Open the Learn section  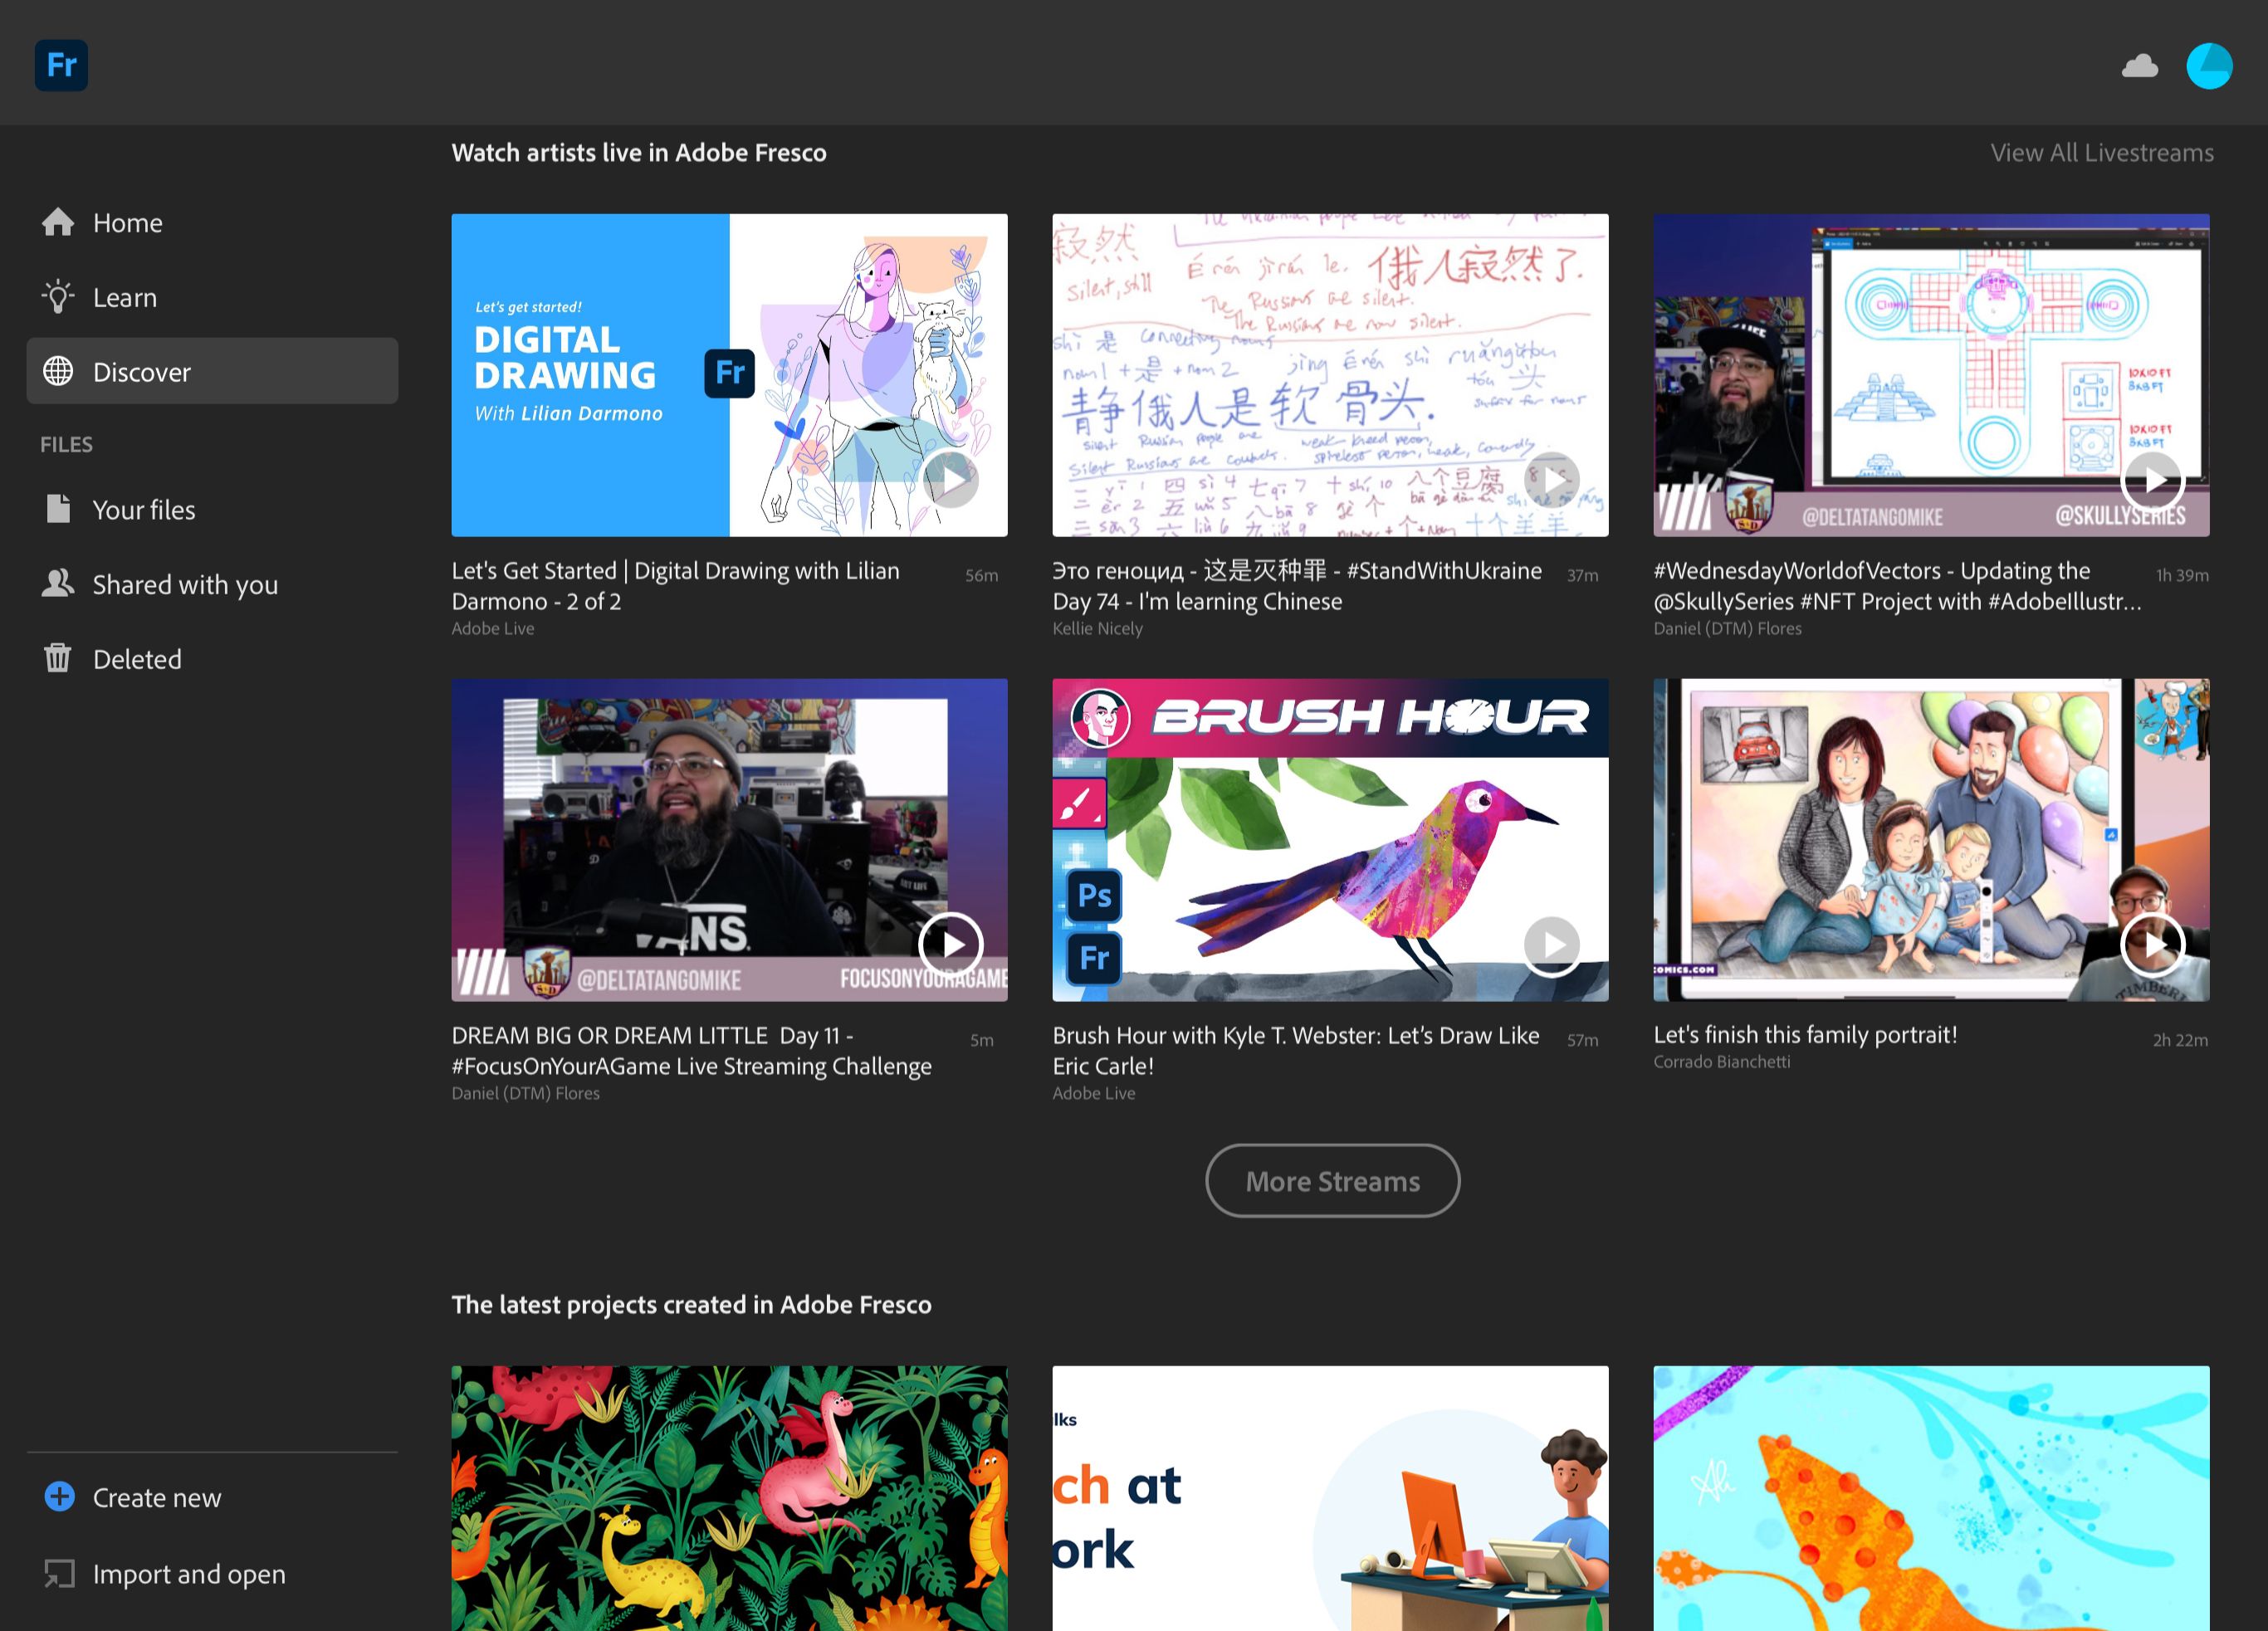[212, 297]
